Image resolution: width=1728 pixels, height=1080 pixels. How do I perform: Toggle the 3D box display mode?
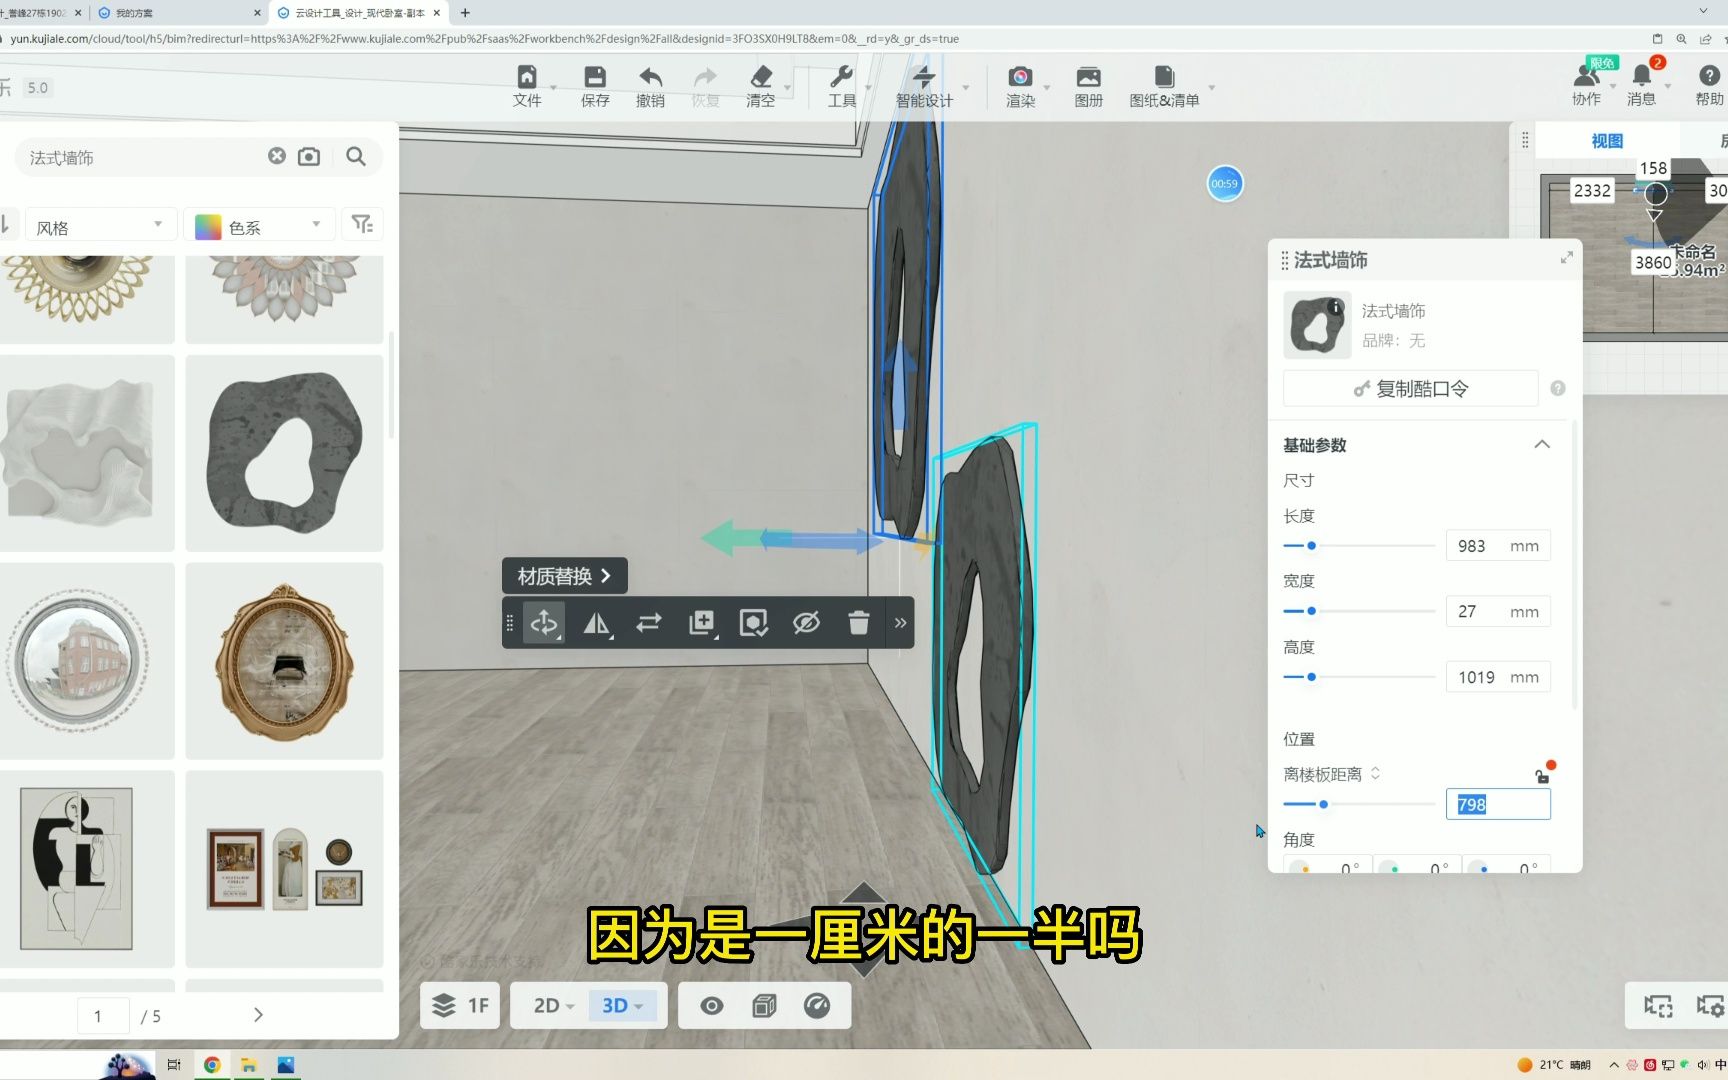coord(764,1005)
